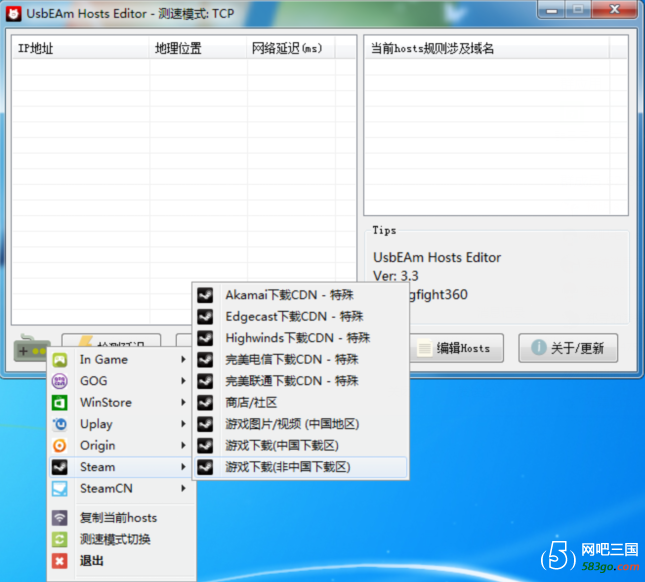This screenshot has height=582, width=645.
Task: Click the wifi icon beside 复制当前hosts
Action: (60, 518)
